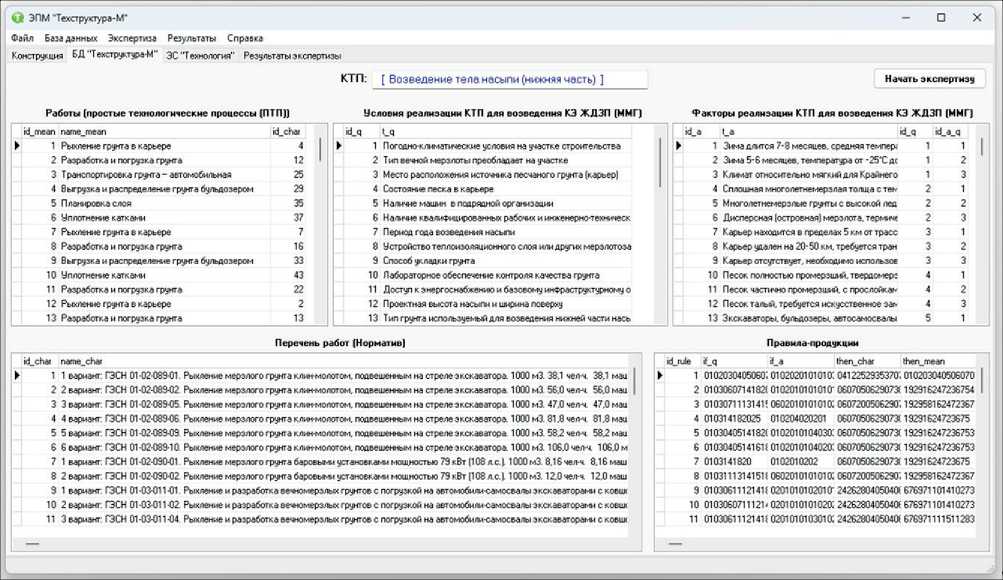The width and height of the screenshot is (1003, 580).
Task: Open the База данных menu
Action: click(71, 38)
